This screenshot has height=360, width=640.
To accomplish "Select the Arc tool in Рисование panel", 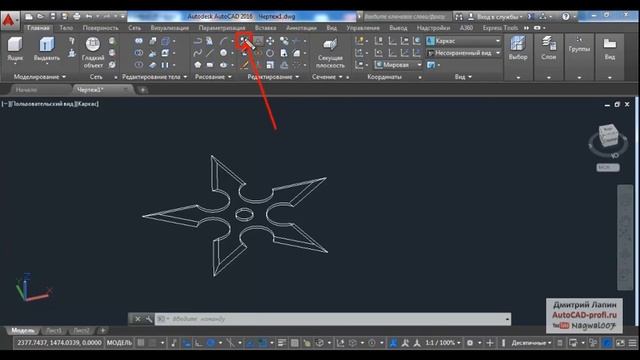I will pos(223,41).
